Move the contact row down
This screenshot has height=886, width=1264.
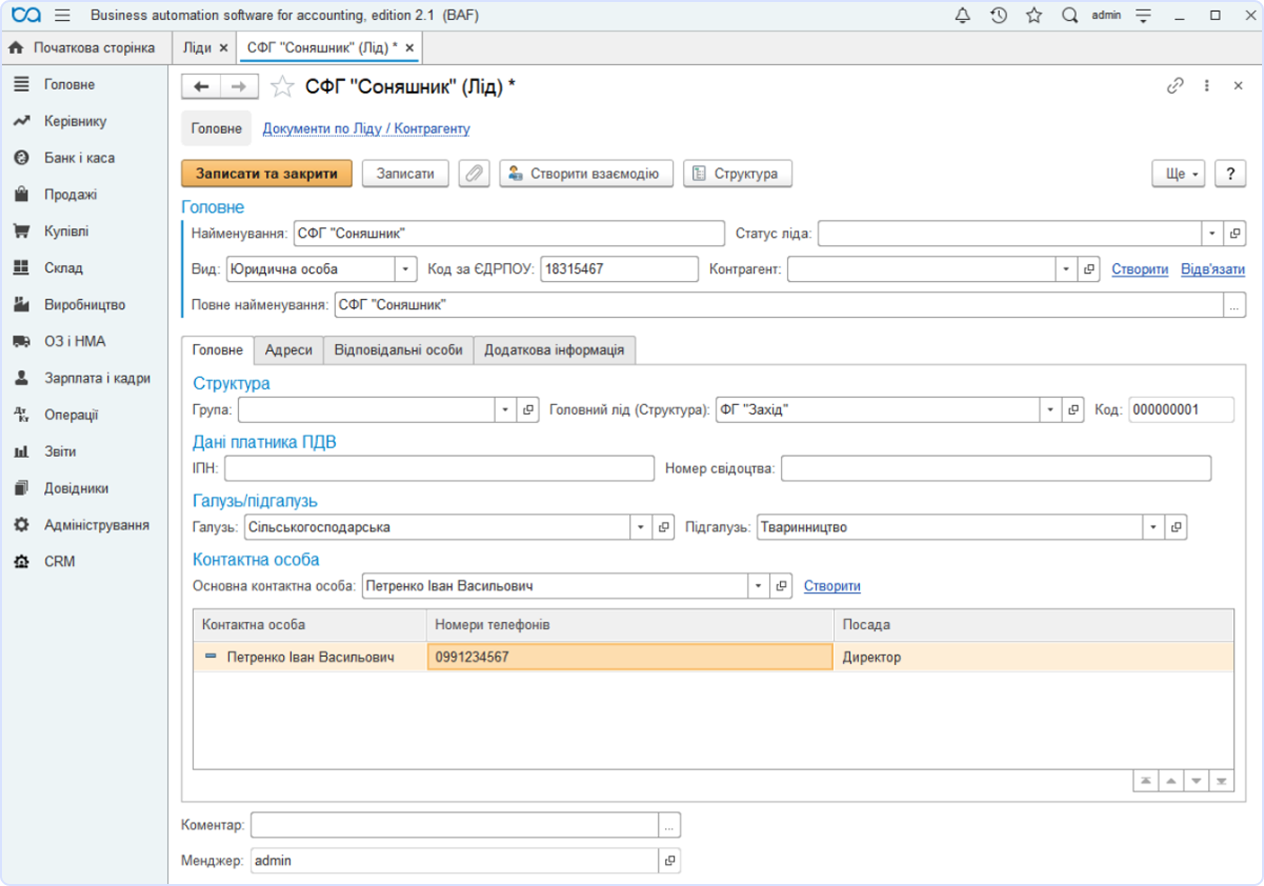point(1196,781)
